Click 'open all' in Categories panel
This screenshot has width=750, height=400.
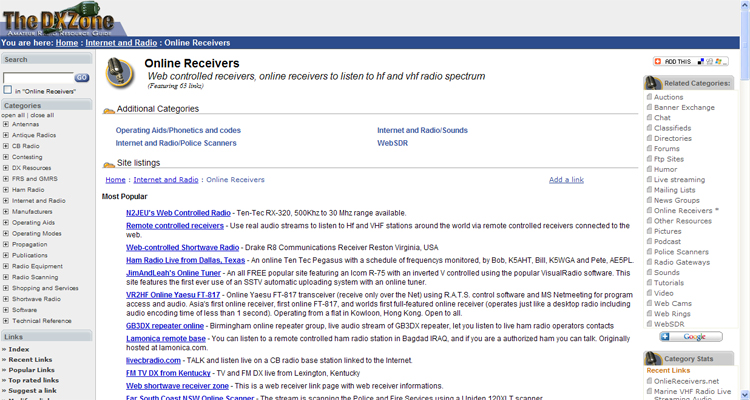tap(13, 115)
